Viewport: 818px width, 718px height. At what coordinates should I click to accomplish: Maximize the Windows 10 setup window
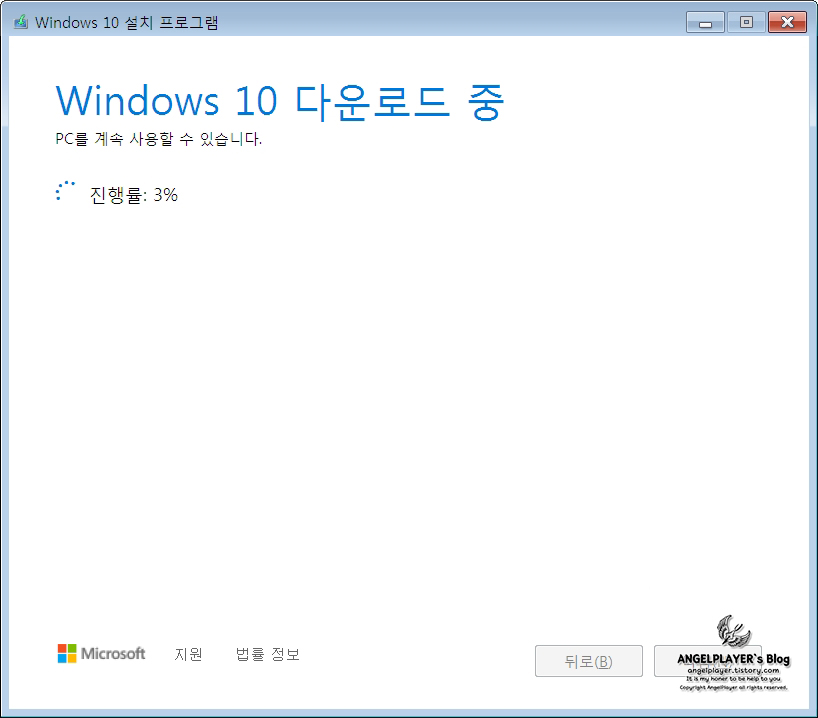coord(746,22)
